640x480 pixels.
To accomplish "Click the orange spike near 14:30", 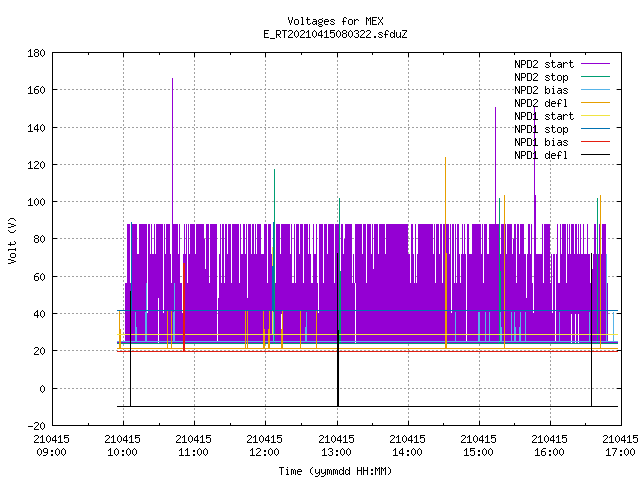I will point(446,252).
